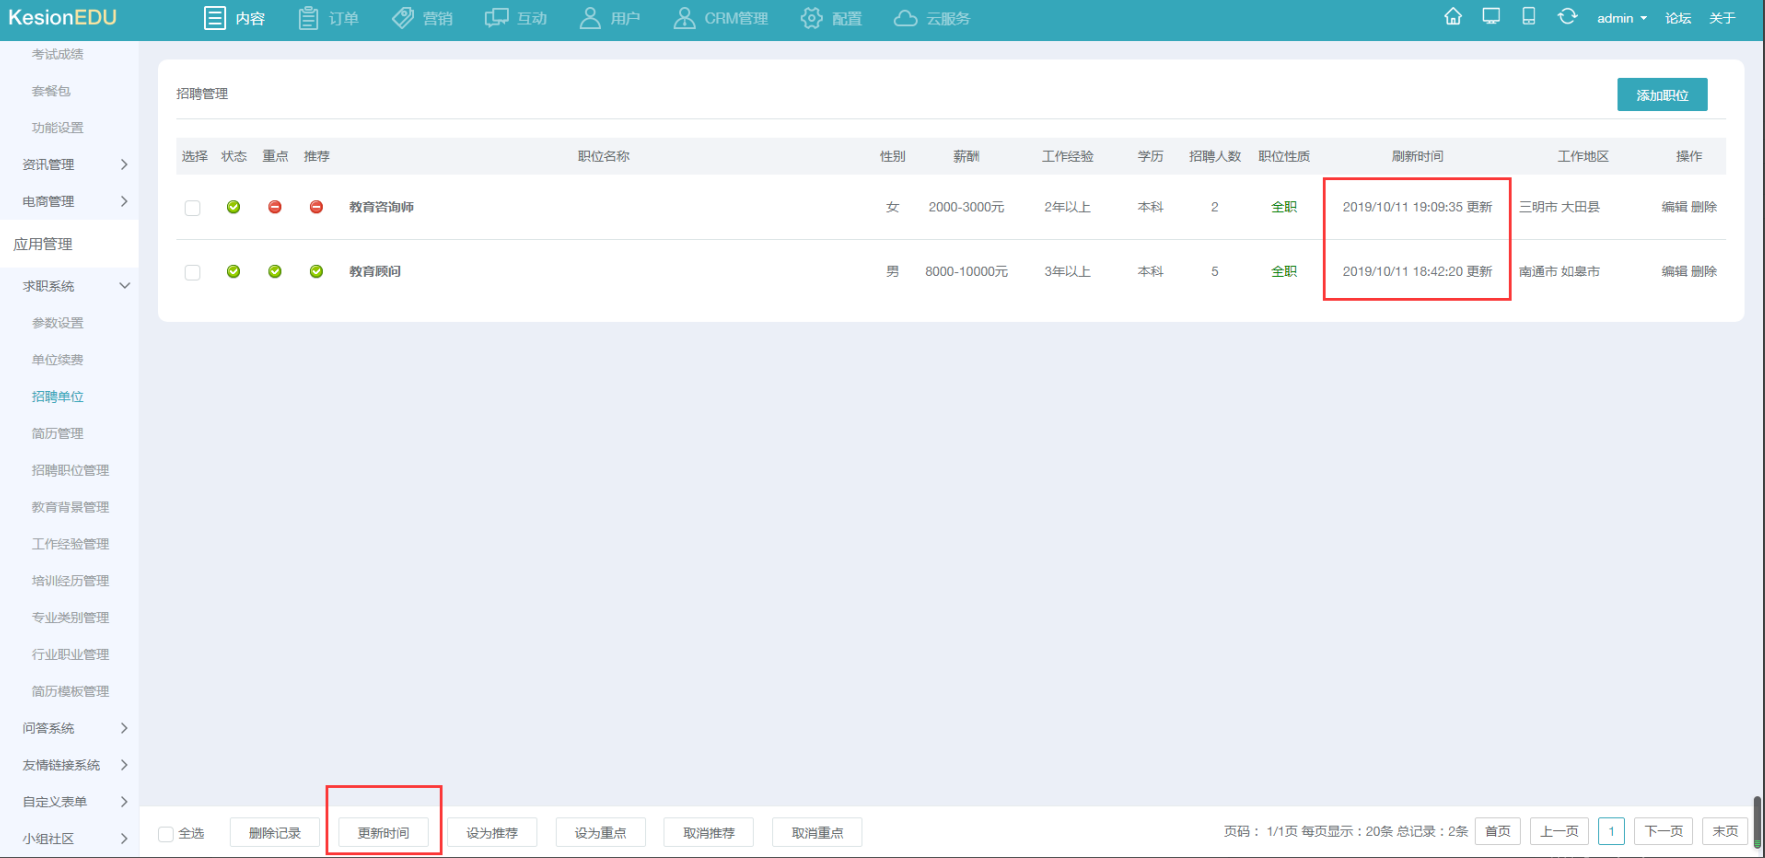
Task: Click the home icon in top bar
Action: pos(1453,17)
